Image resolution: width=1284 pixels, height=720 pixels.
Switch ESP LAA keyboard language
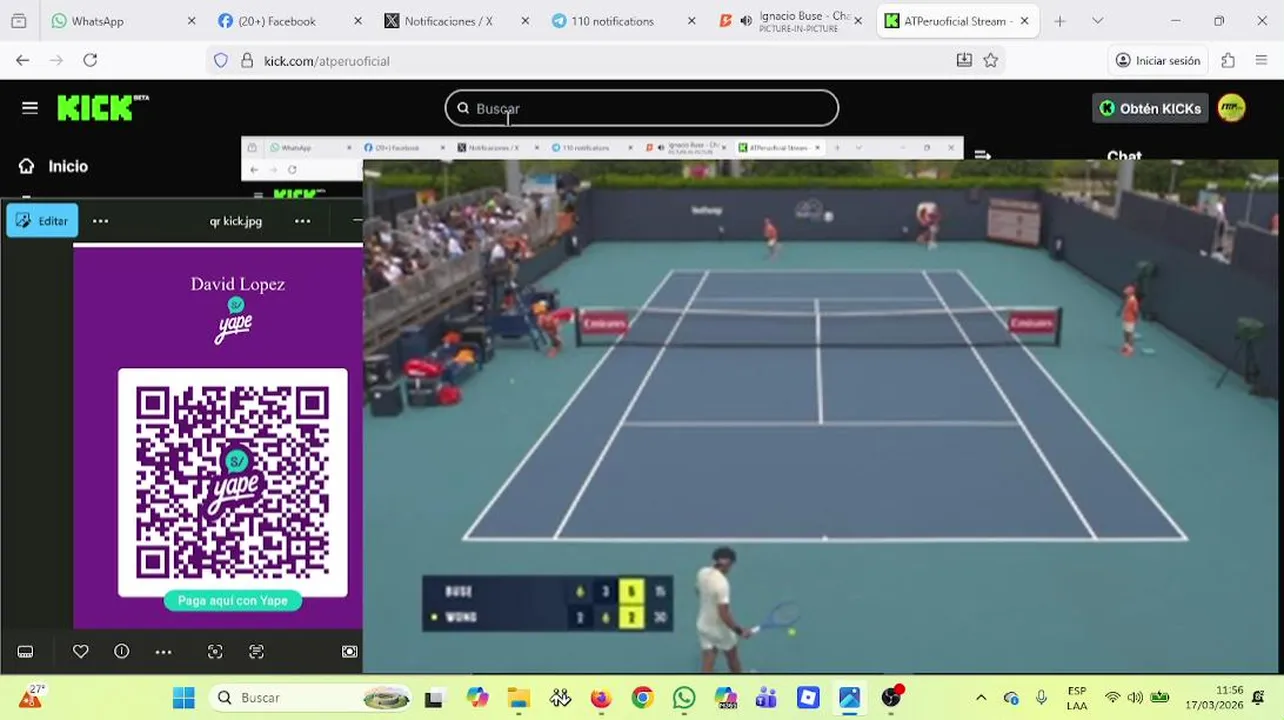1077,698
